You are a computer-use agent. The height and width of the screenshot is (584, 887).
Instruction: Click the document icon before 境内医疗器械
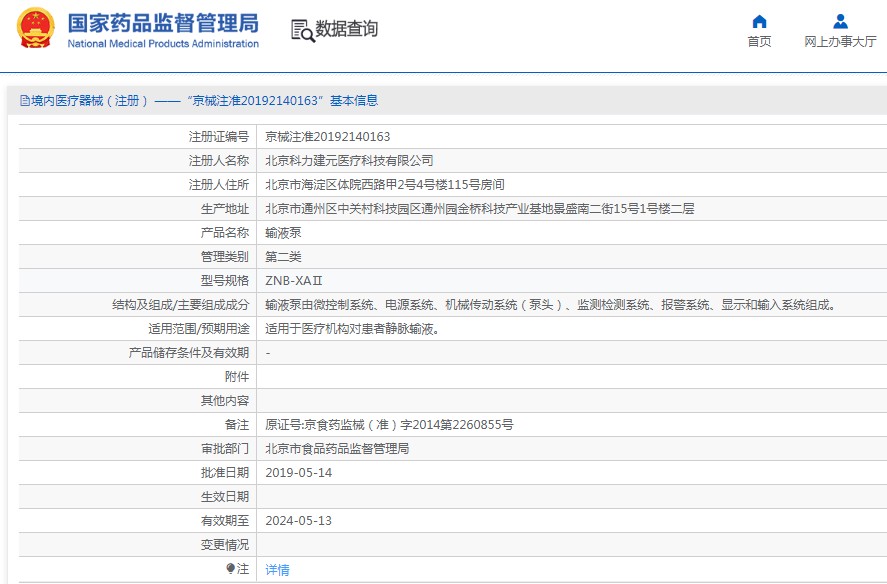[25, 101]
